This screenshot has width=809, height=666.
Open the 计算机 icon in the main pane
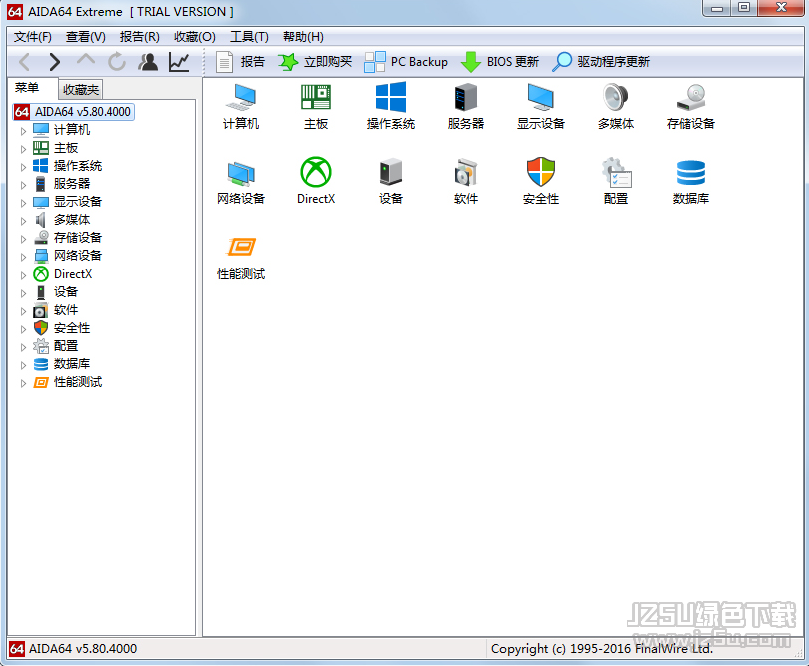pos(240,107)
